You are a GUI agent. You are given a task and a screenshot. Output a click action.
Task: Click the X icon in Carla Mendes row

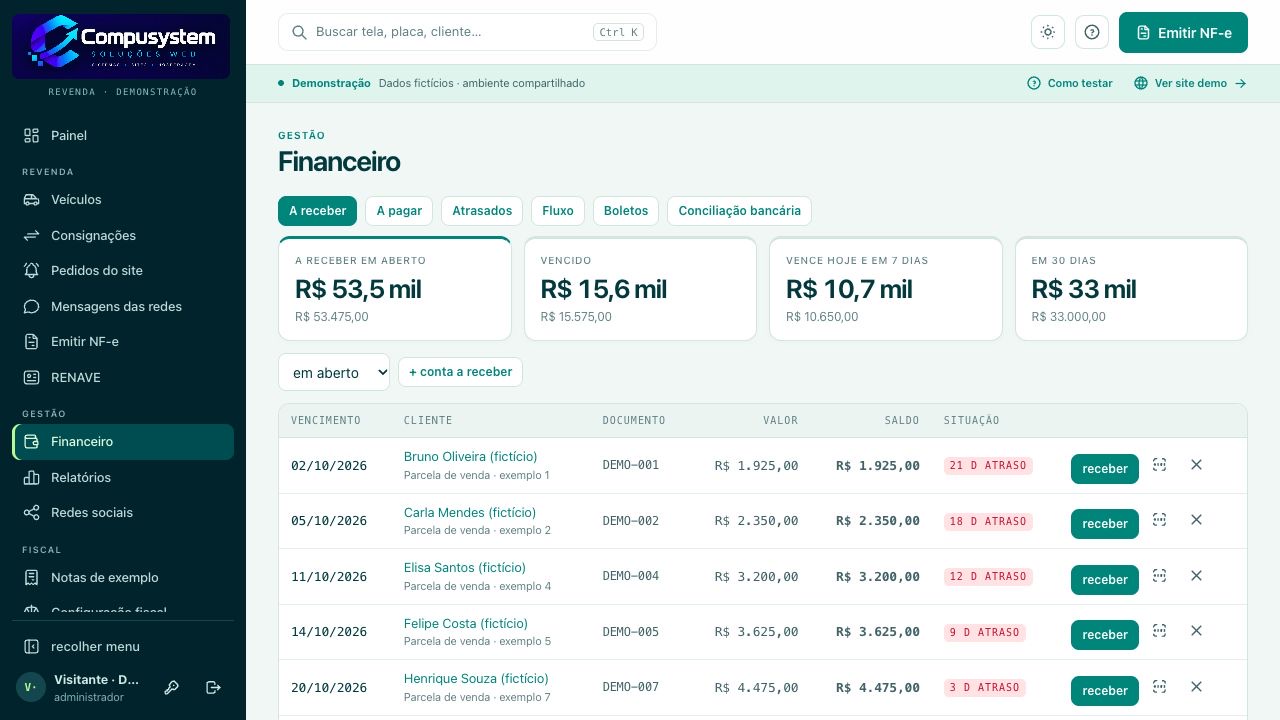coord(1196,520)
